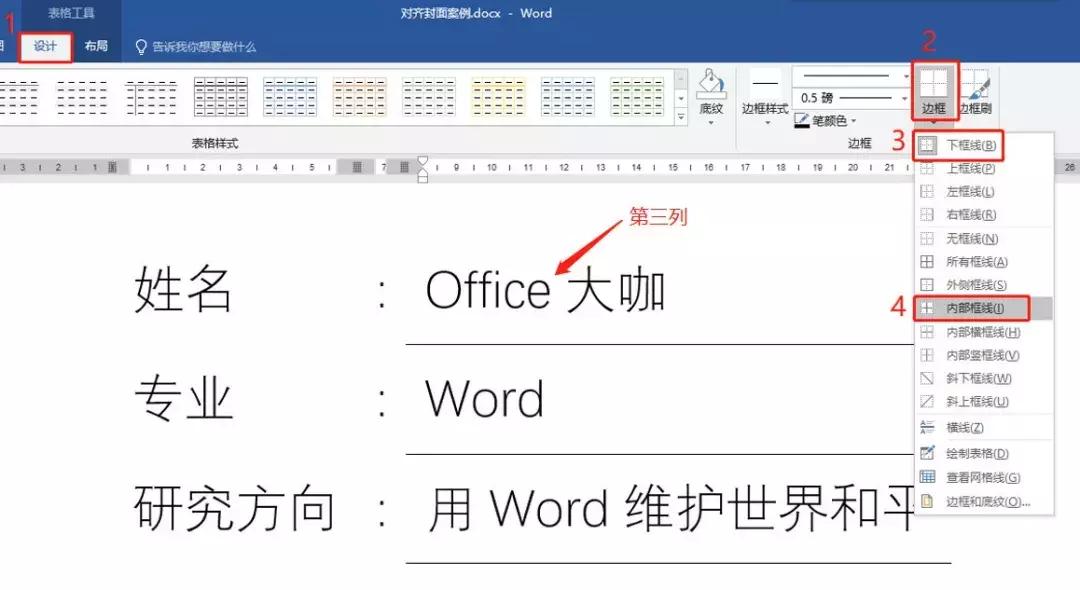Click the 告诉我你想要做什么 search box
The width and height of the screenshot is (1080, 590).
click(195, 47)
